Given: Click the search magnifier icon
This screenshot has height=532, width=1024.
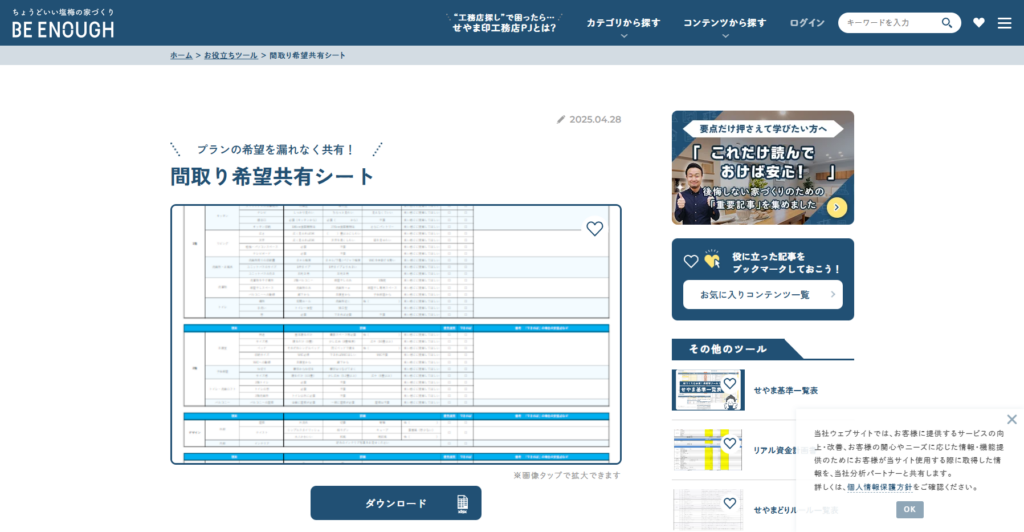Looking at the screenshot, I should pyautogui.click(x=947, y=23).
